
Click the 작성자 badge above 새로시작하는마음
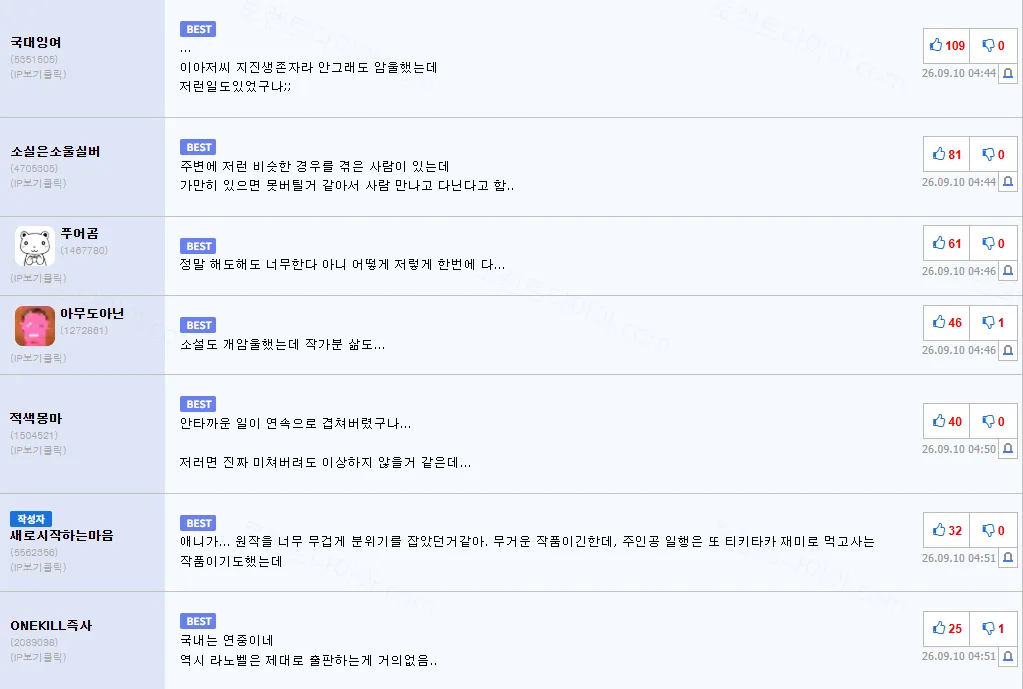pos(31,519)
